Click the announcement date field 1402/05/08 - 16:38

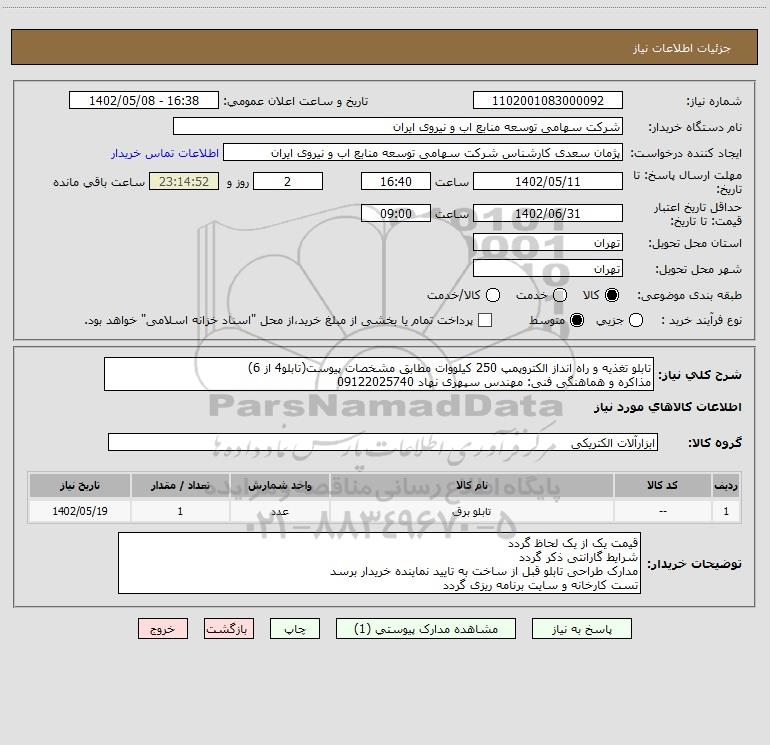tap(144, 101)
